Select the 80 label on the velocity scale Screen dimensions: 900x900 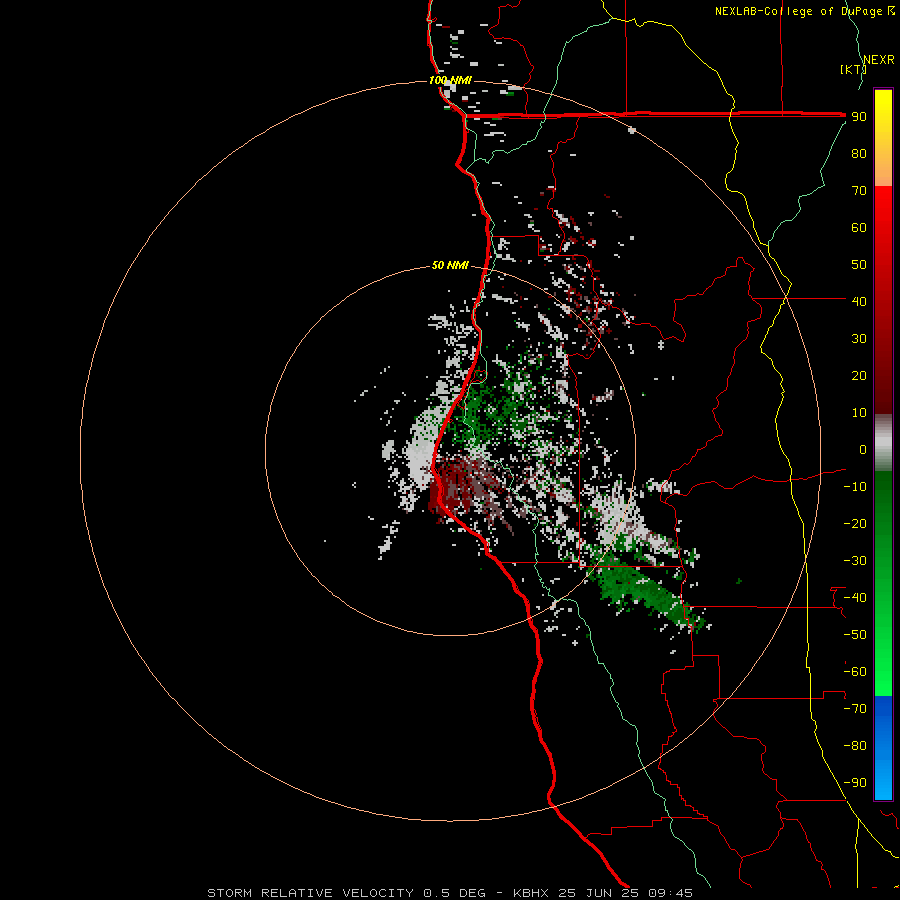pyautogui.click(x=859, y=153)
